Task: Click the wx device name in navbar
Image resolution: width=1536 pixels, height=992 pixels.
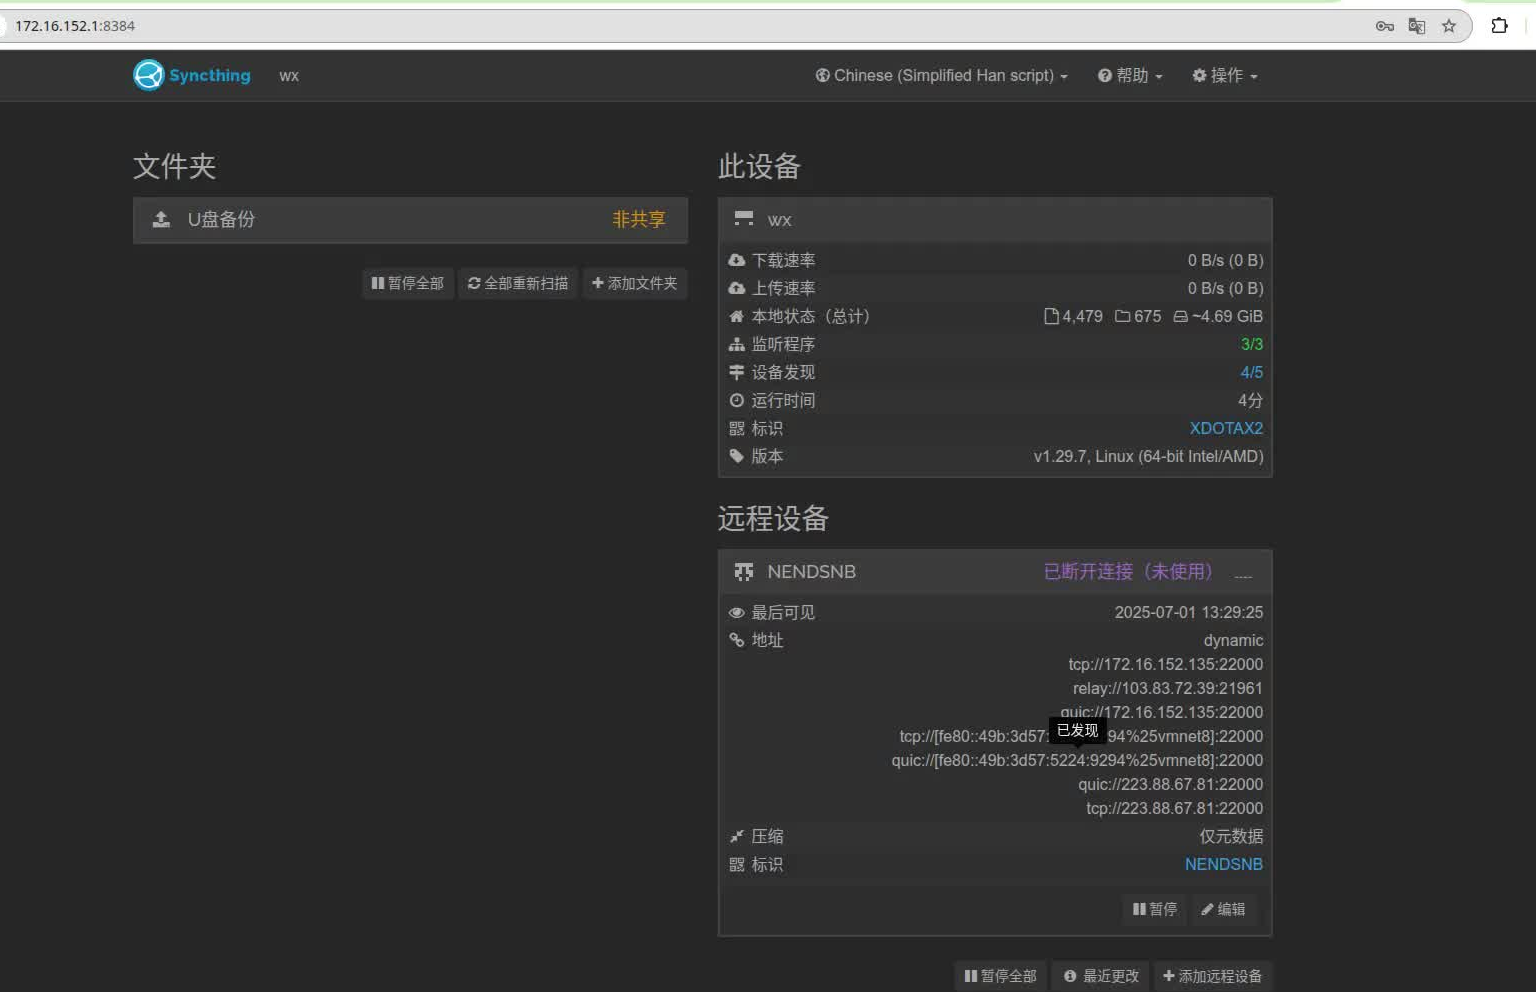Action: pyautogui.click(x=289, y=76)
